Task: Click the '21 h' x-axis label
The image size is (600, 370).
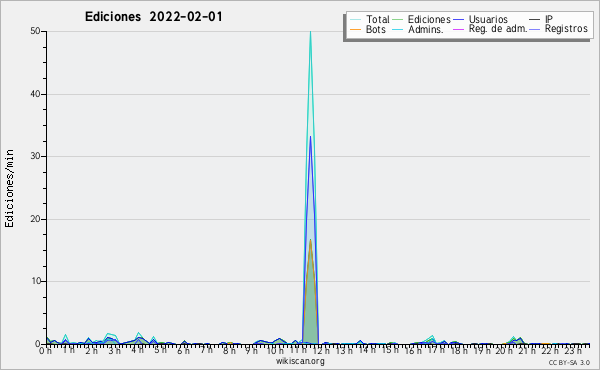Action: pyautogui.click(x=527, y=350)
